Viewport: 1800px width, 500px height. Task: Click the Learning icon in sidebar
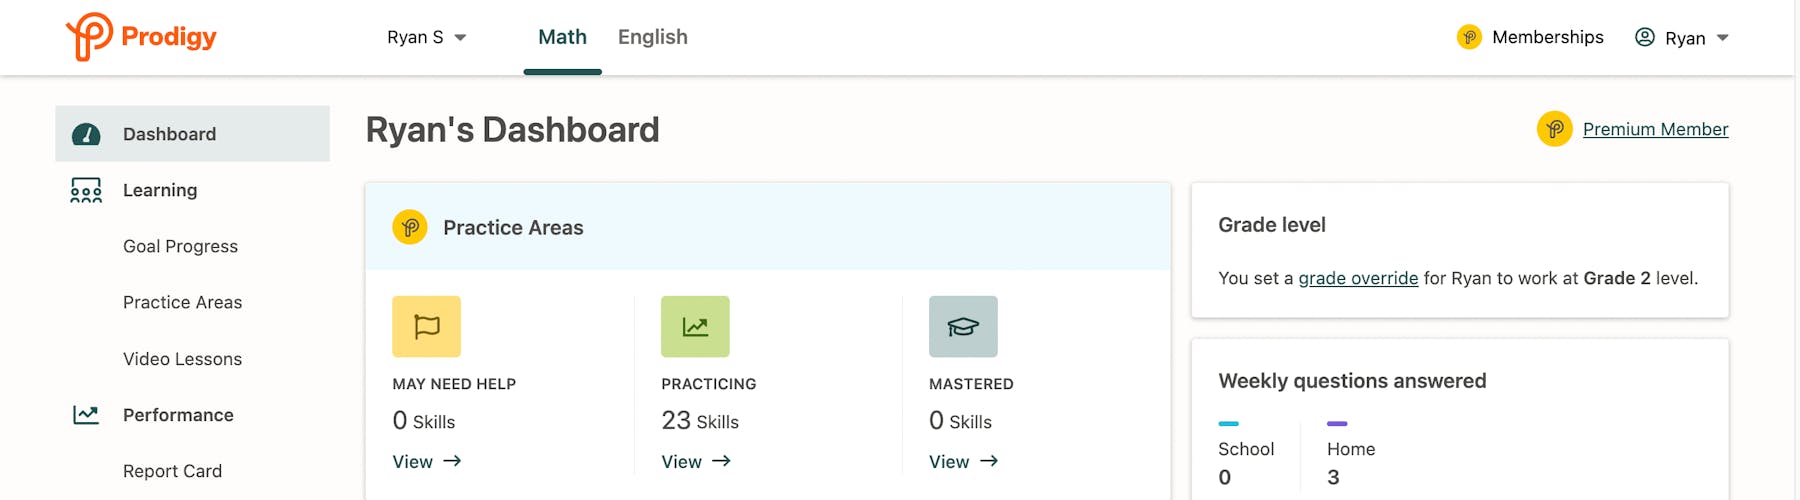[x=86, y=190]
